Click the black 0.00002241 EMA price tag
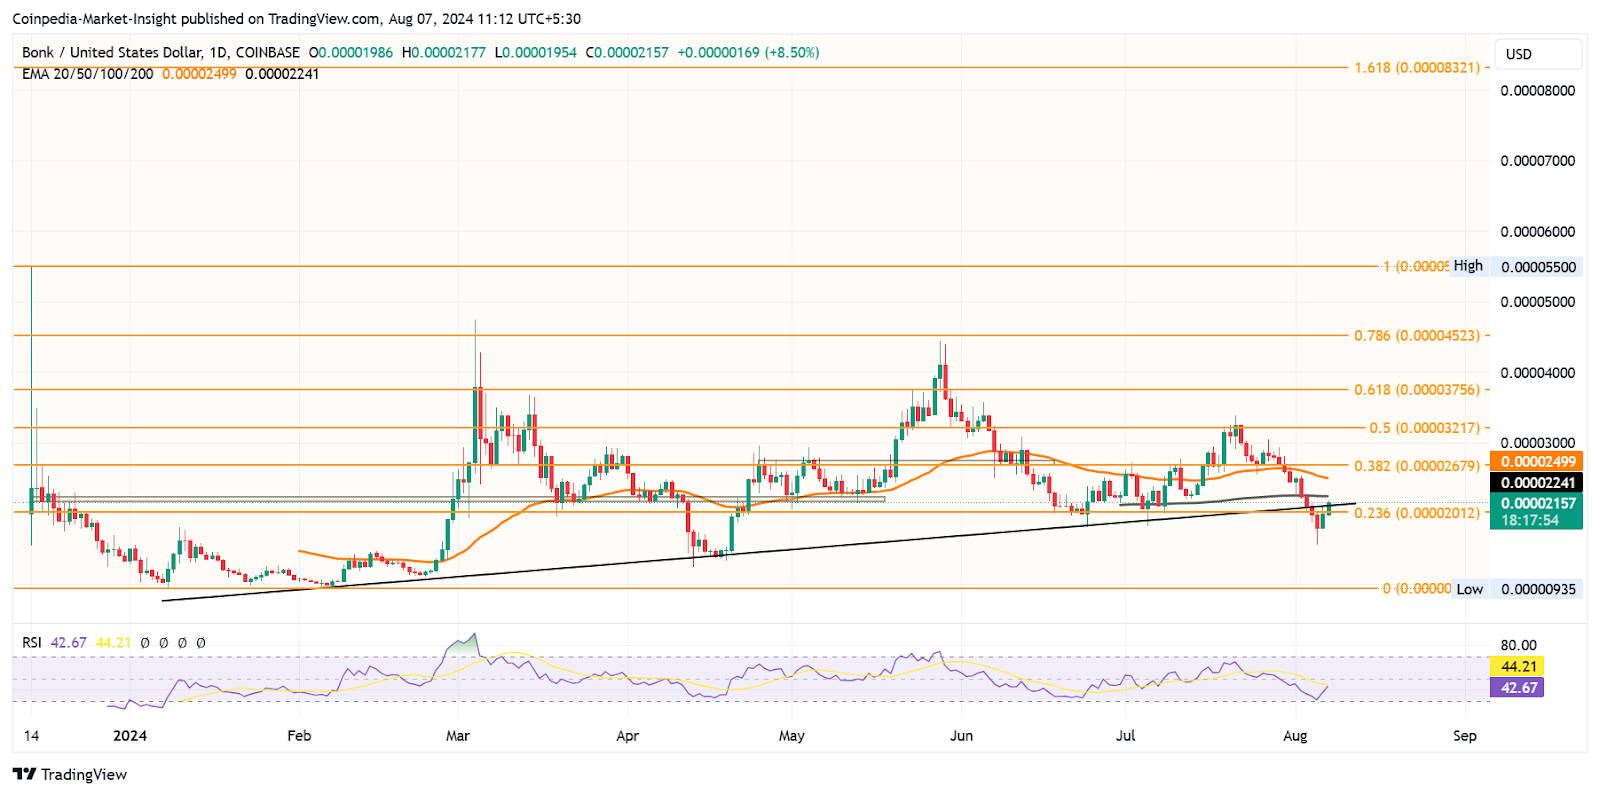The image size is (1600, 795). tap(1536, 483)
